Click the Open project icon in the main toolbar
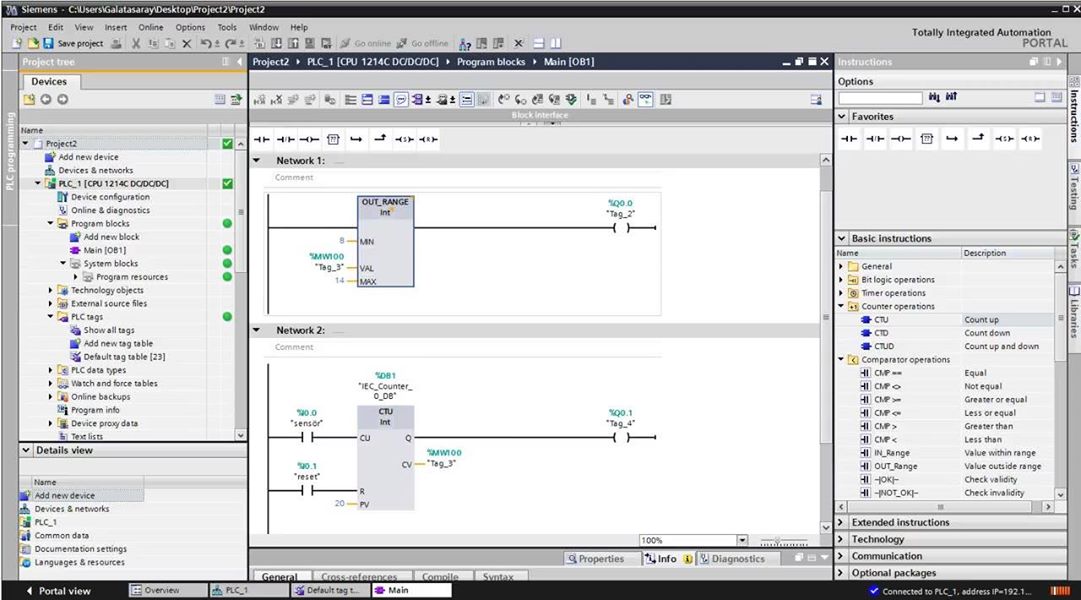 tap(32, 43)
